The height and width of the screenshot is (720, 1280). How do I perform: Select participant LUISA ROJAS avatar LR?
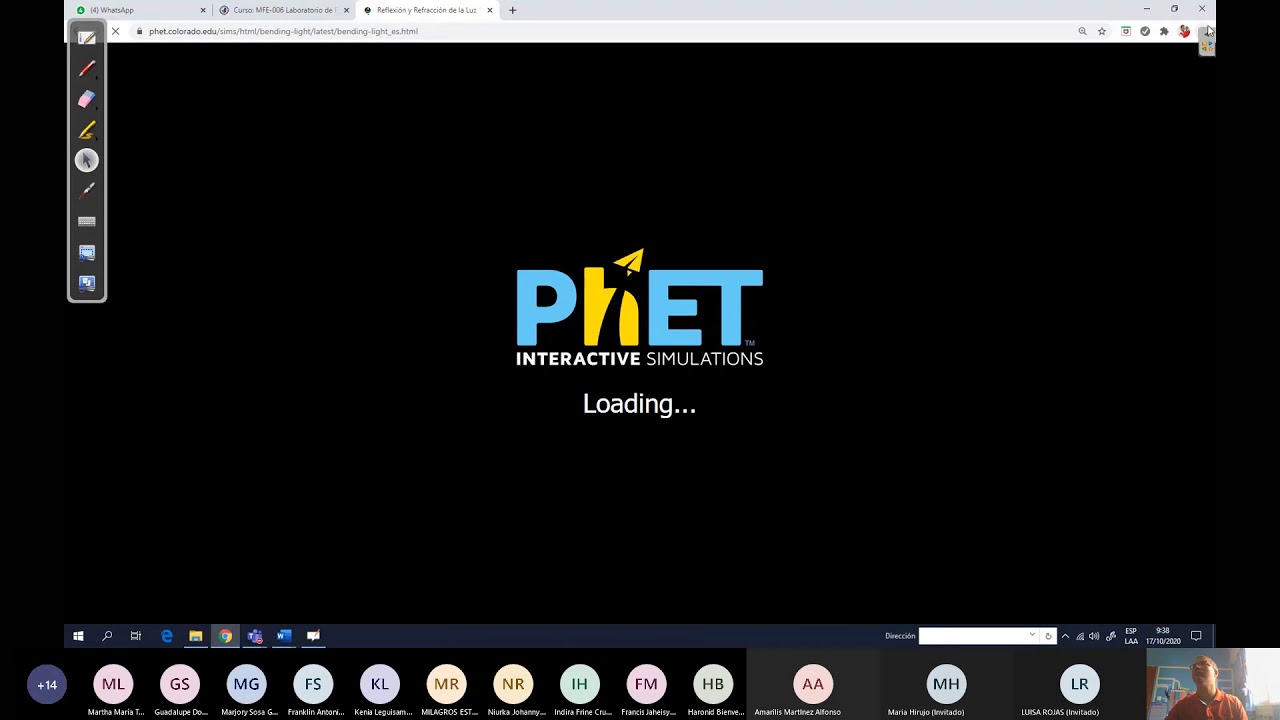click(1079, 684)
